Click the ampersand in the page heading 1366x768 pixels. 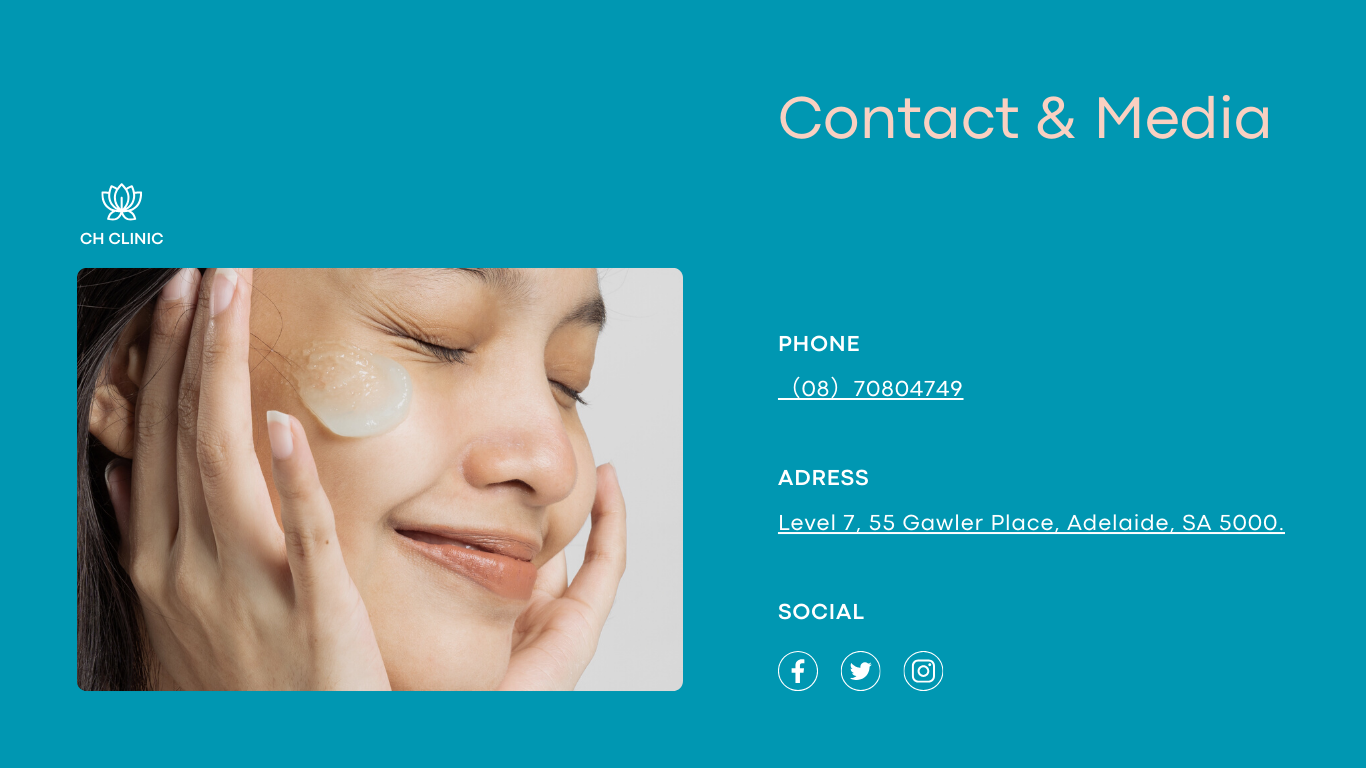click(x=1056, y=118)
